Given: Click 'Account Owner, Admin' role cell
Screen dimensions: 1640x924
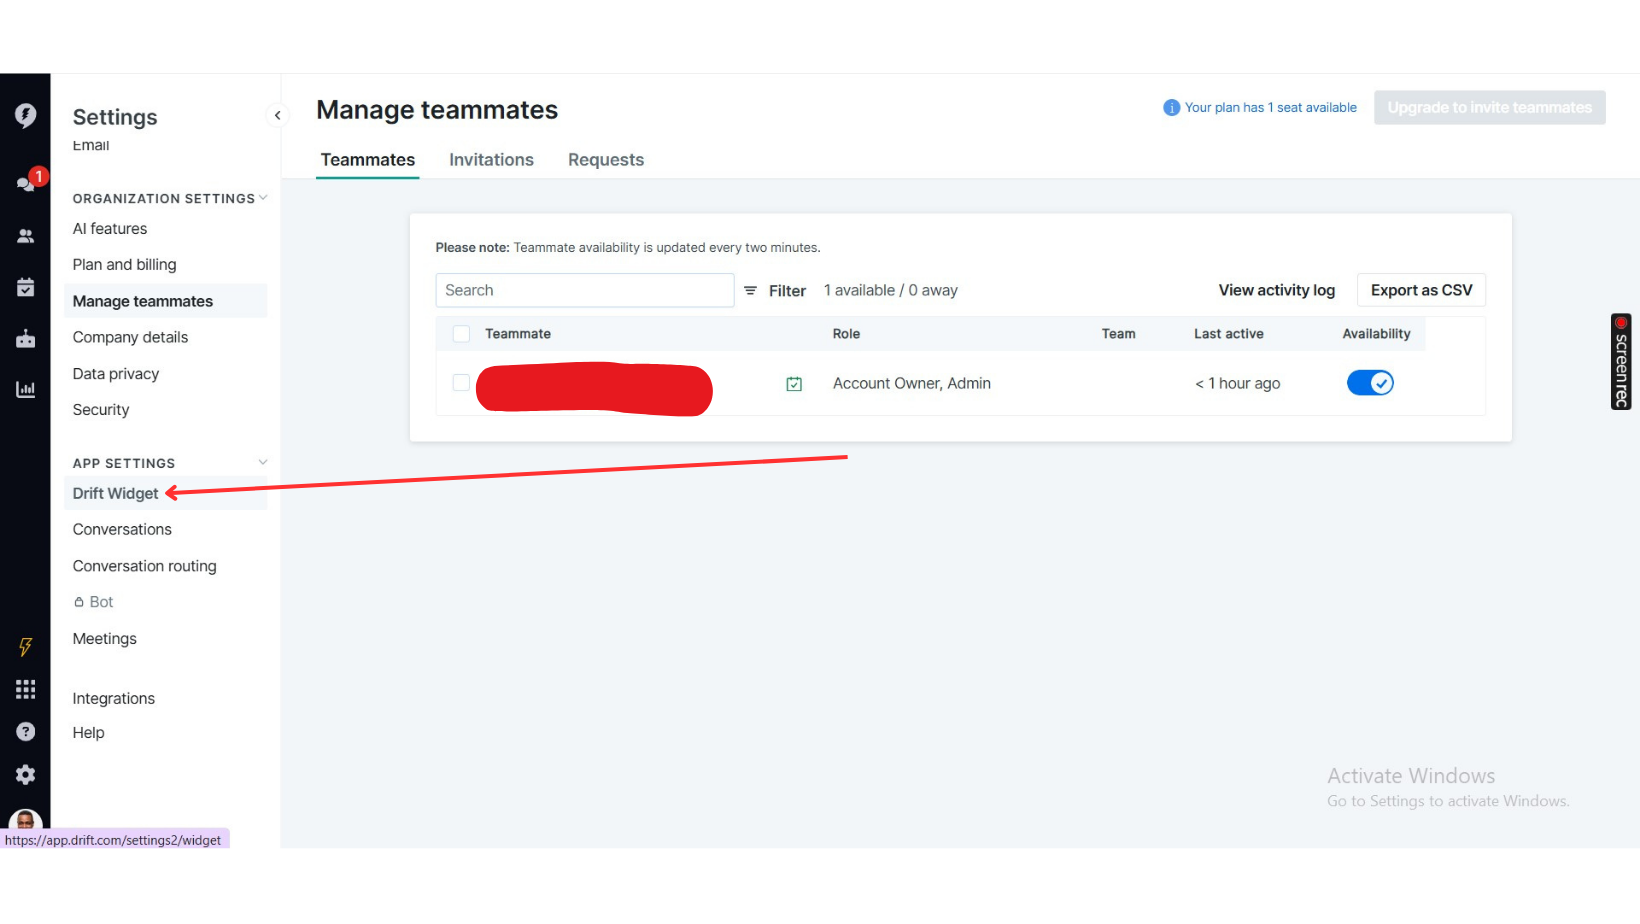Looking at the screenshot, I should [x=912, y=383].
